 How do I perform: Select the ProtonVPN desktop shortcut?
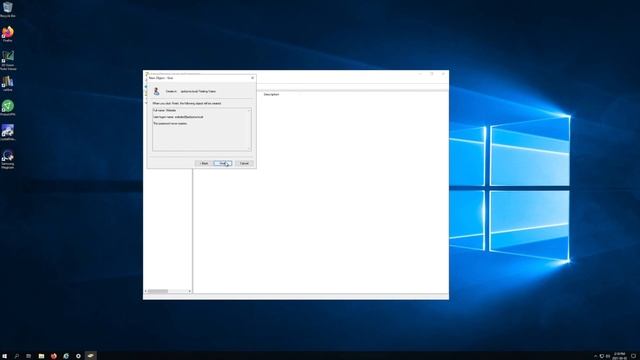click(8, 108)
